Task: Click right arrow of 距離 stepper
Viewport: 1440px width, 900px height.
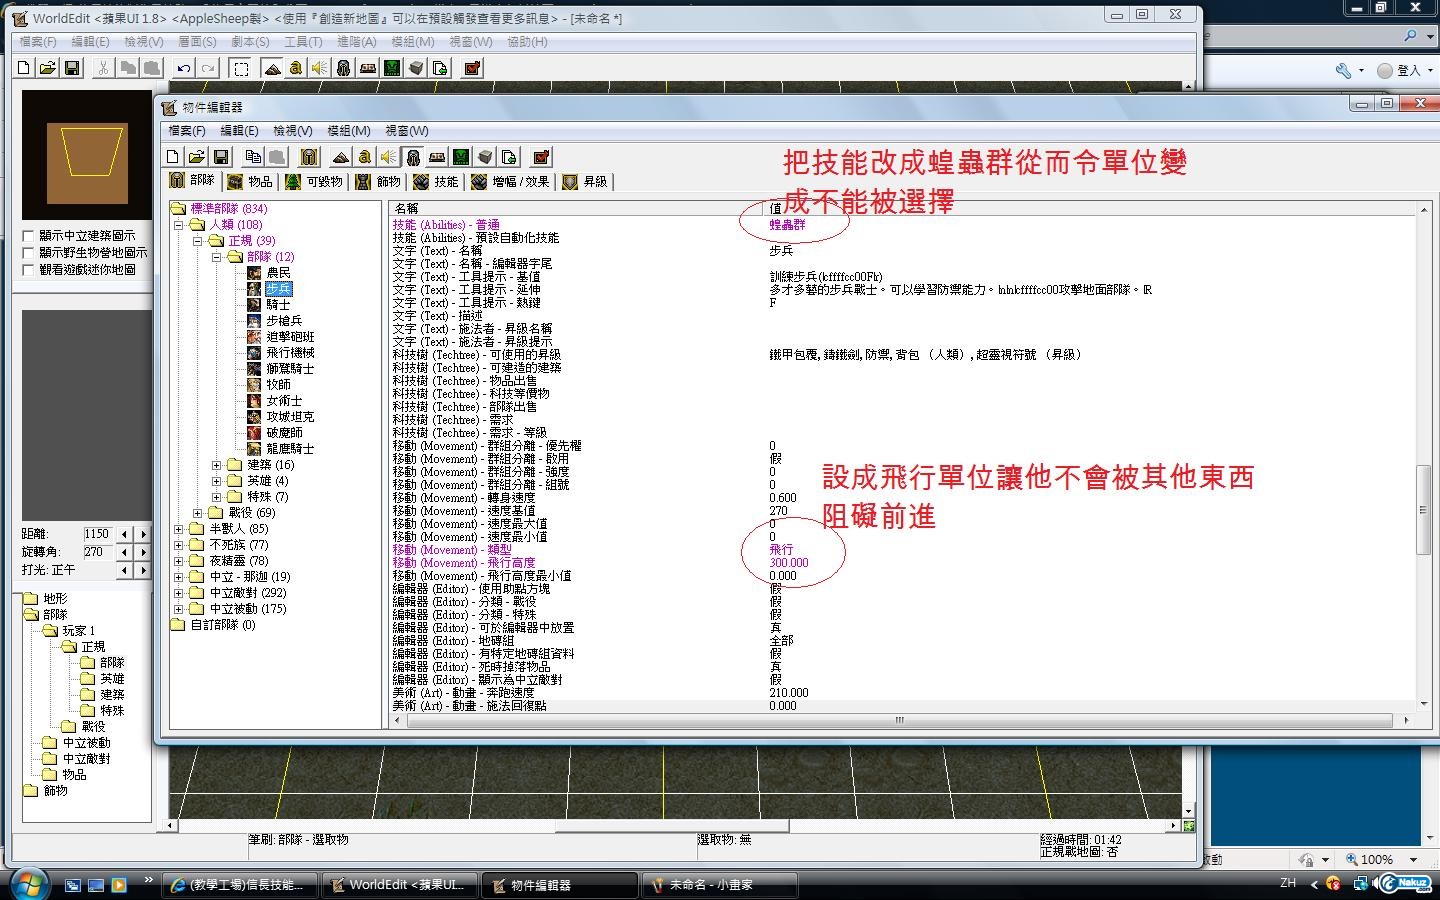Action: coord(143,534)
